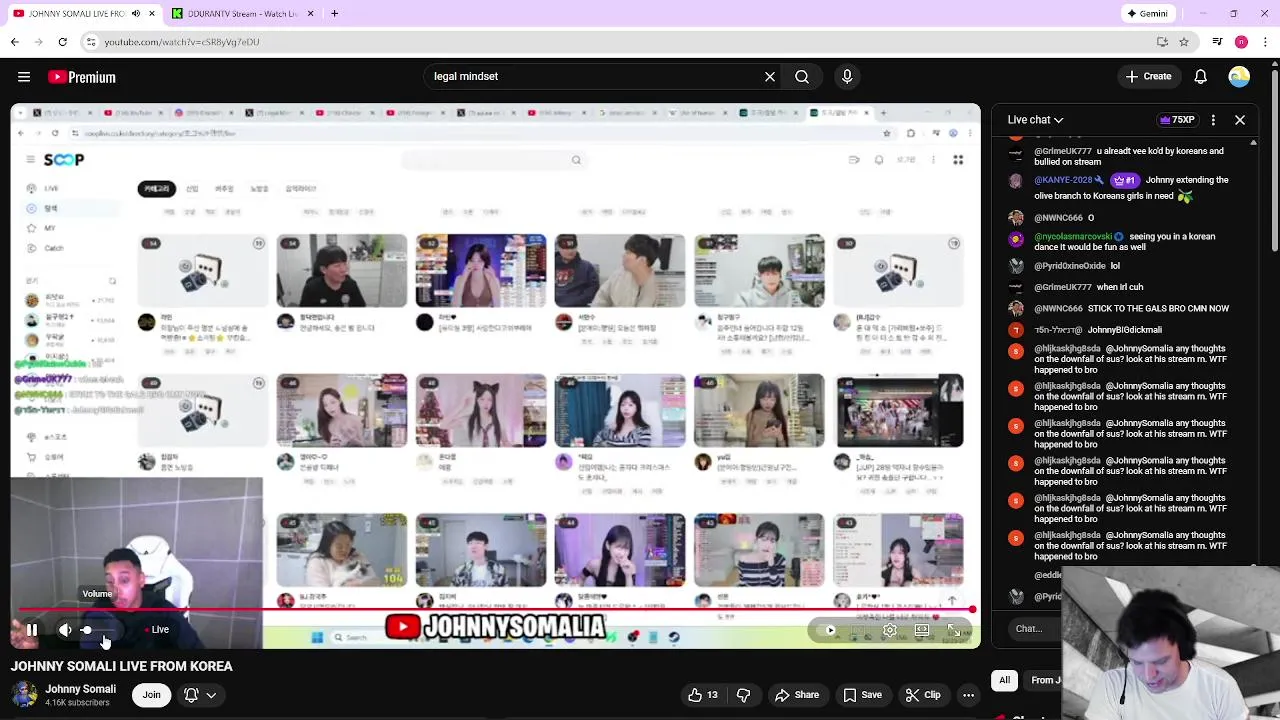Open YouTube notifications bell
The width and height of the screenshot is (1280, 720).
coord(1201,76)
